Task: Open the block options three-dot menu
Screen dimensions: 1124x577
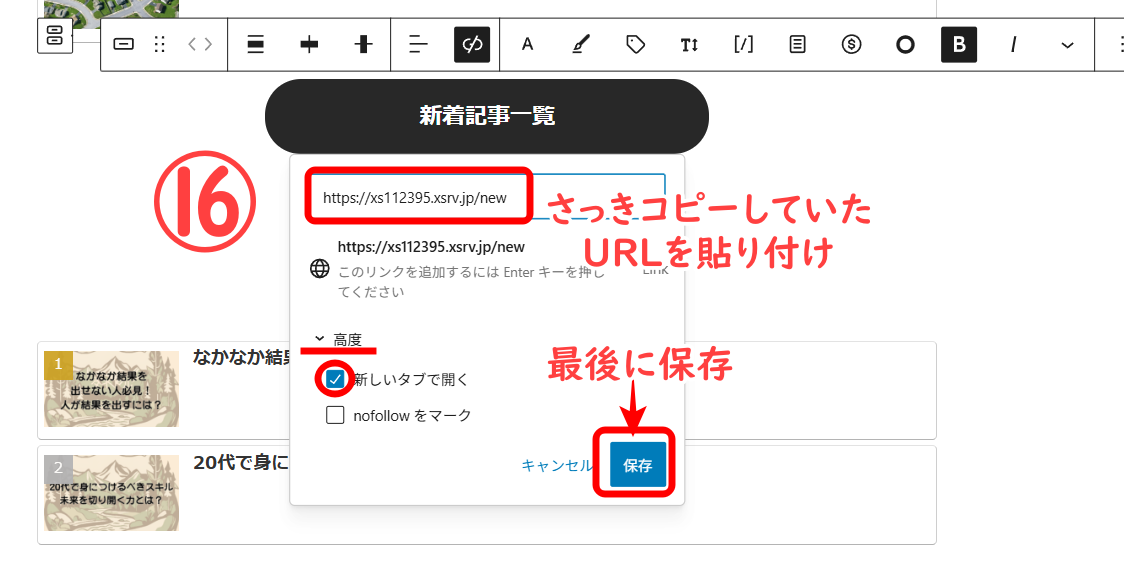Action: (1117, 45)
